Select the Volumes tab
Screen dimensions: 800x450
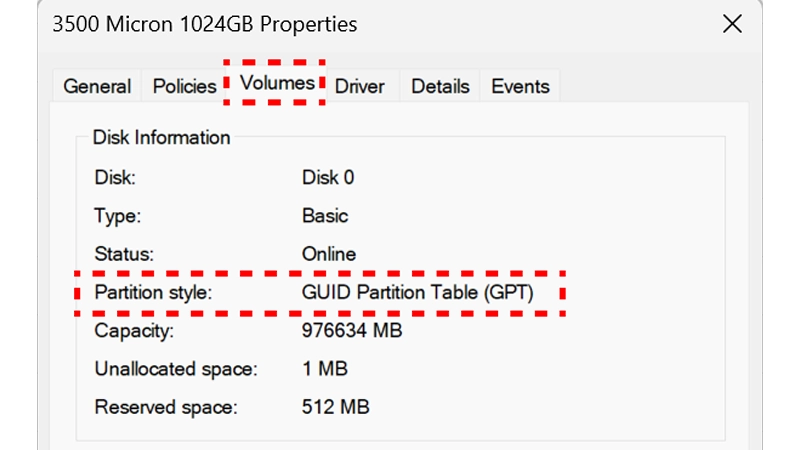click(x=277, y=83)
